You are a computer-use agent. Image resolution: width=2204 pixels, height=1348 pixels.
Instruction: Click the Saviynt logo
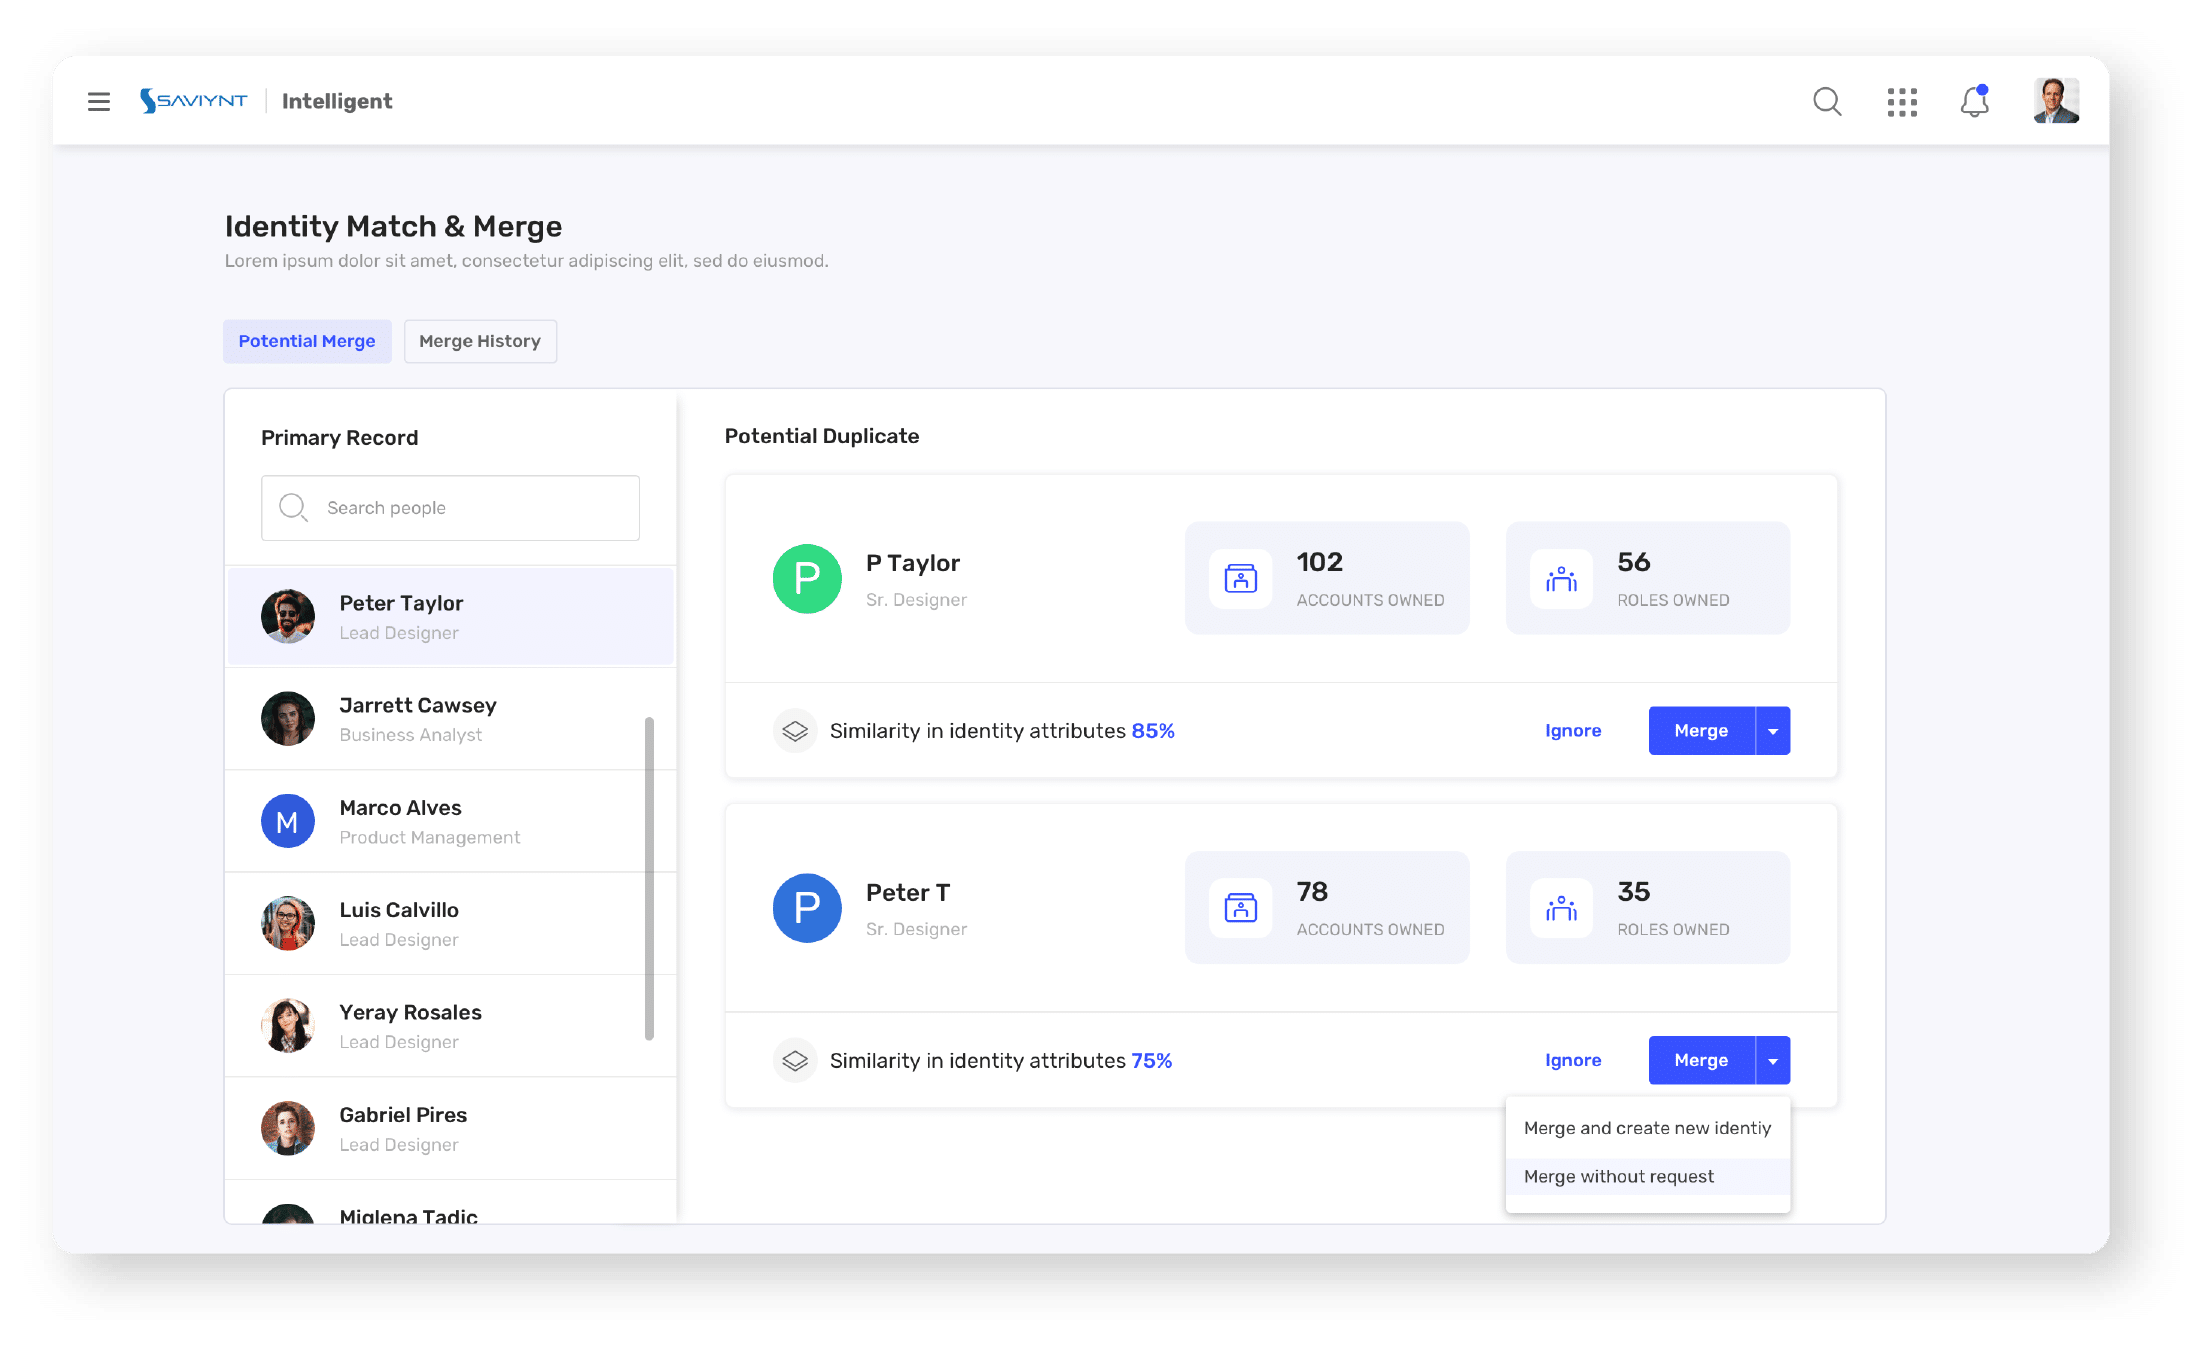coord(194,101)
